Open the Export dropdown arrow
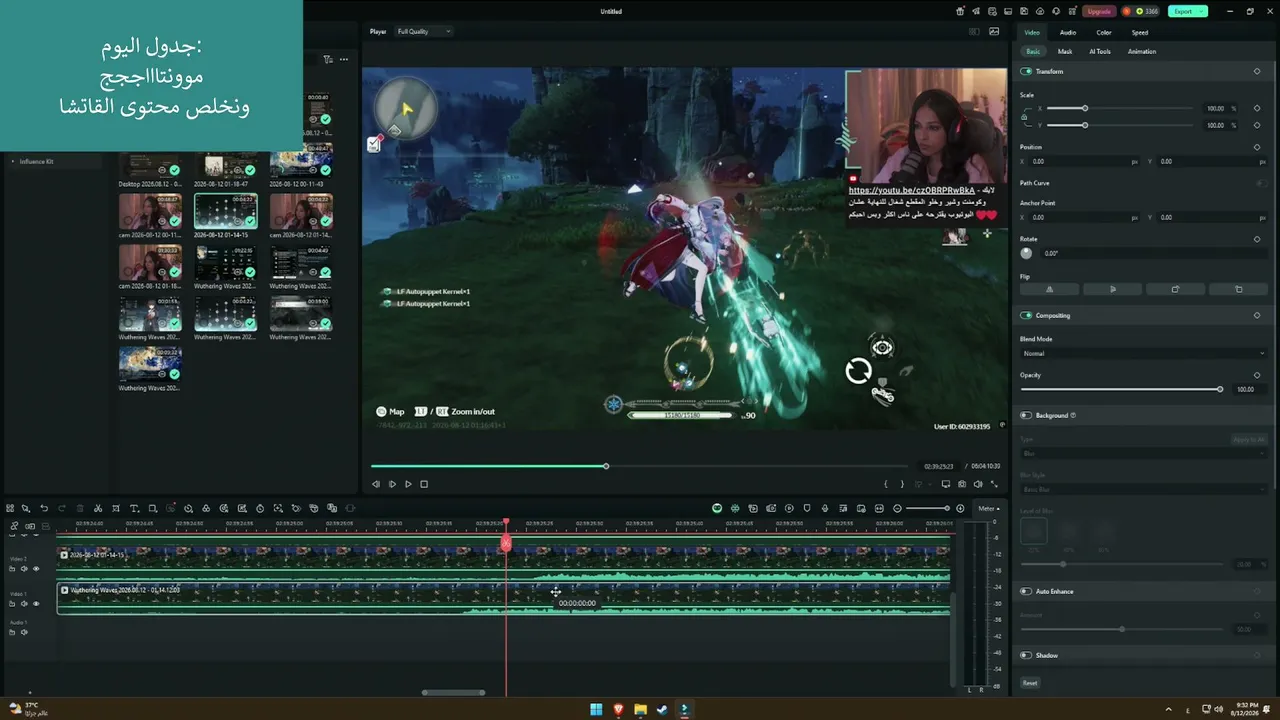 (1202, 11)
